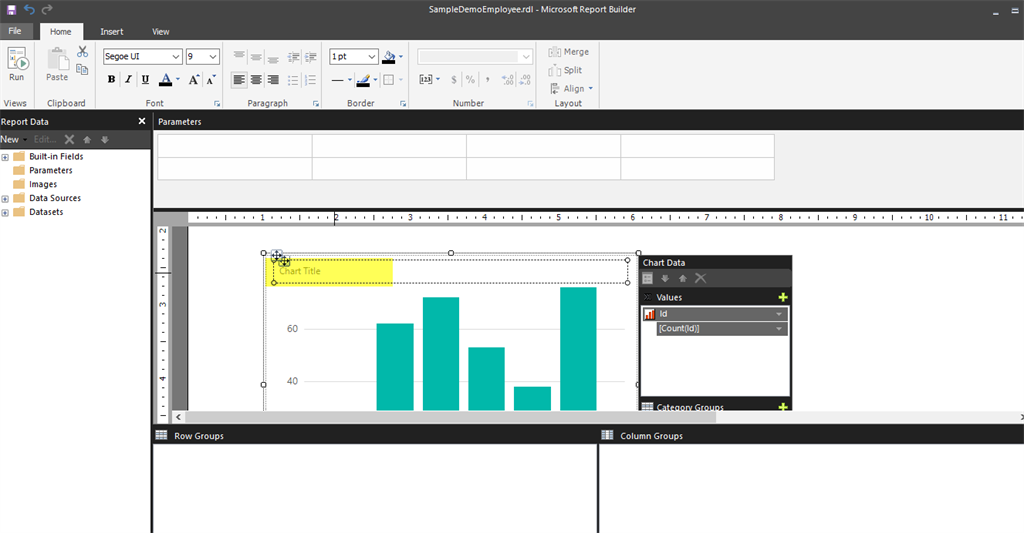Open the Segoe UI font family dropdown
This screenshot has width=1024, height=533.
[x=175, y=57]
